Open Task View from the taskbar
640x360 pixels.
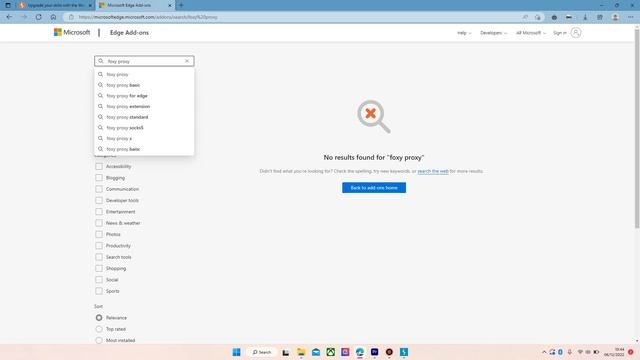[286, 352]
